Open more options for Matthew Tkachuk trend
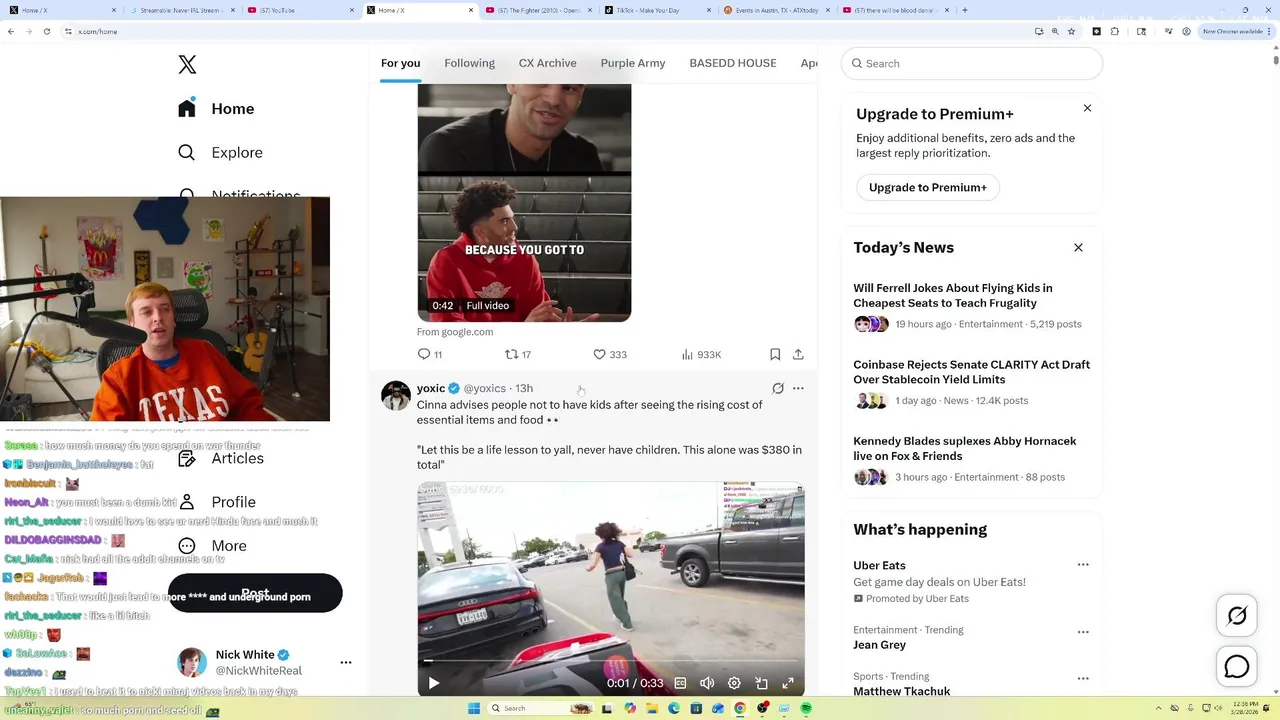The image size is (1280, 720). coord(1082,678)
